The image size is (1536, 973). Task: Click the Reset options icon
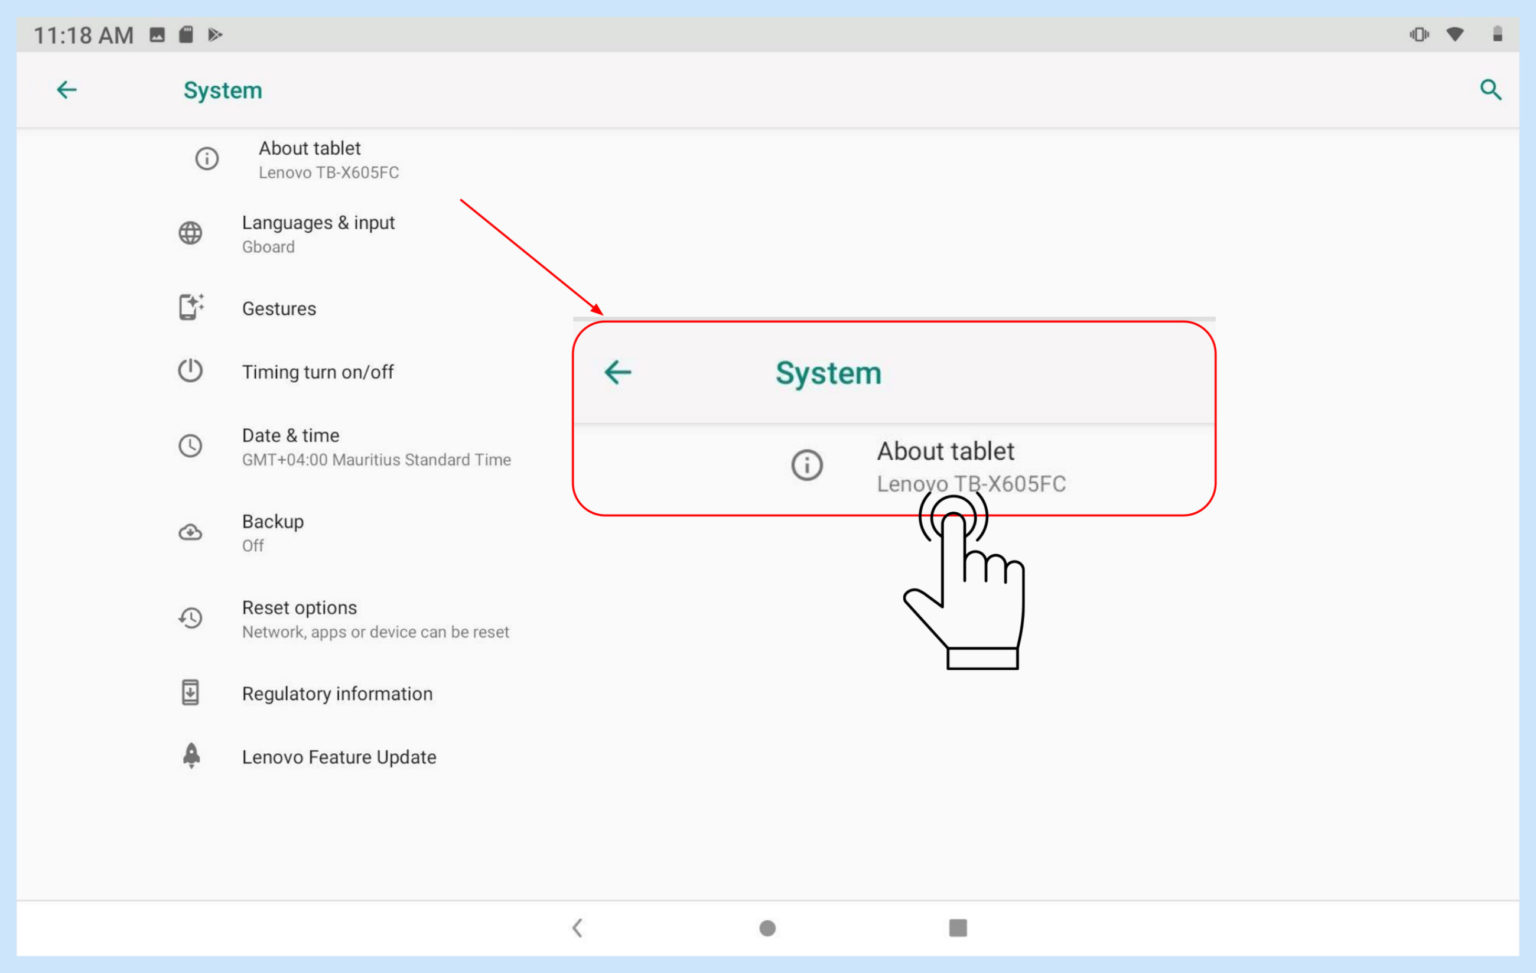(x=191, y=618)
